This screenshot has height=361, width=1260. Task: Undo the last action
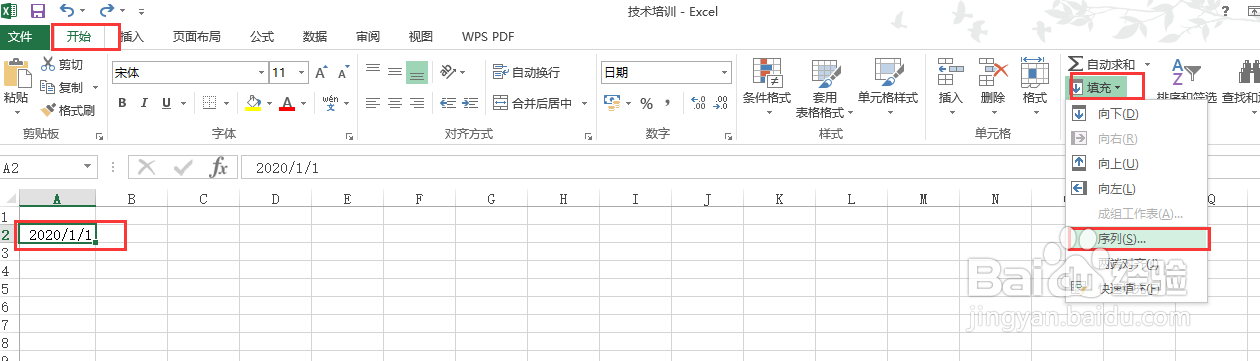coord(67,11)
